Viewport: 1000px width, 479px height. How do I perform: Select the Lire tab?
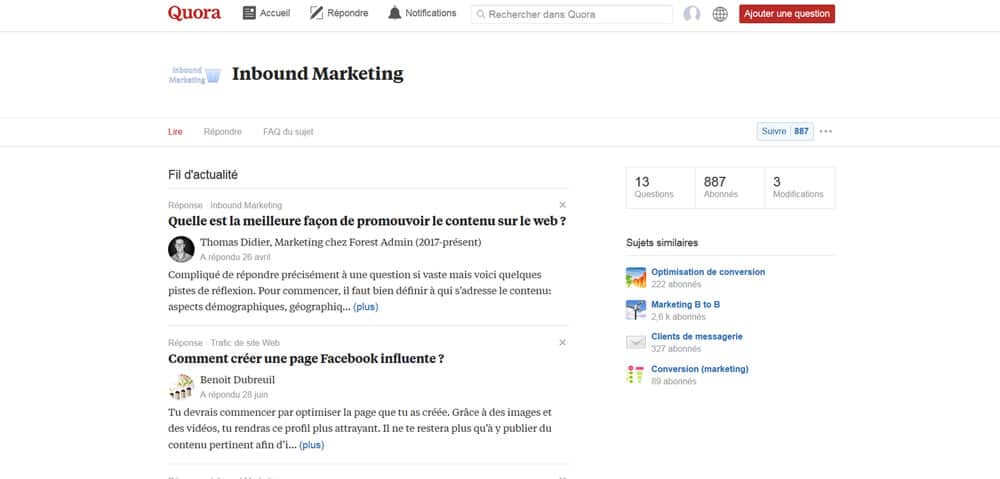tap(175, 131)
